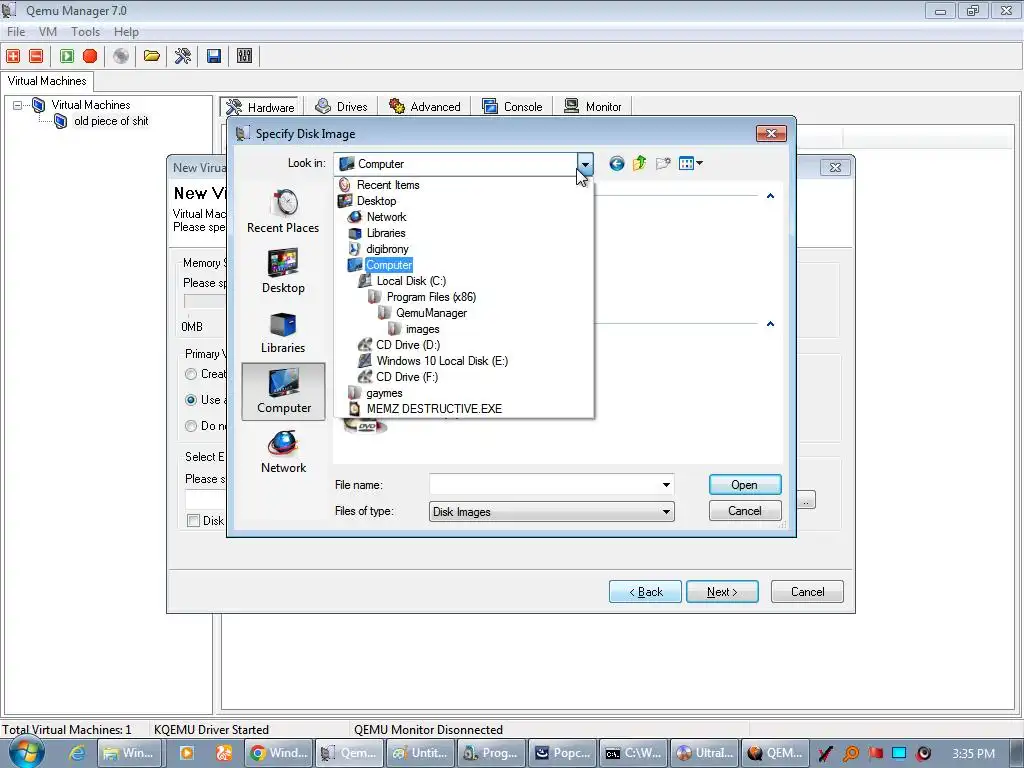1024x768 pixels.
Task: Click the mixer sliders options icon
Action: [244, 56]
